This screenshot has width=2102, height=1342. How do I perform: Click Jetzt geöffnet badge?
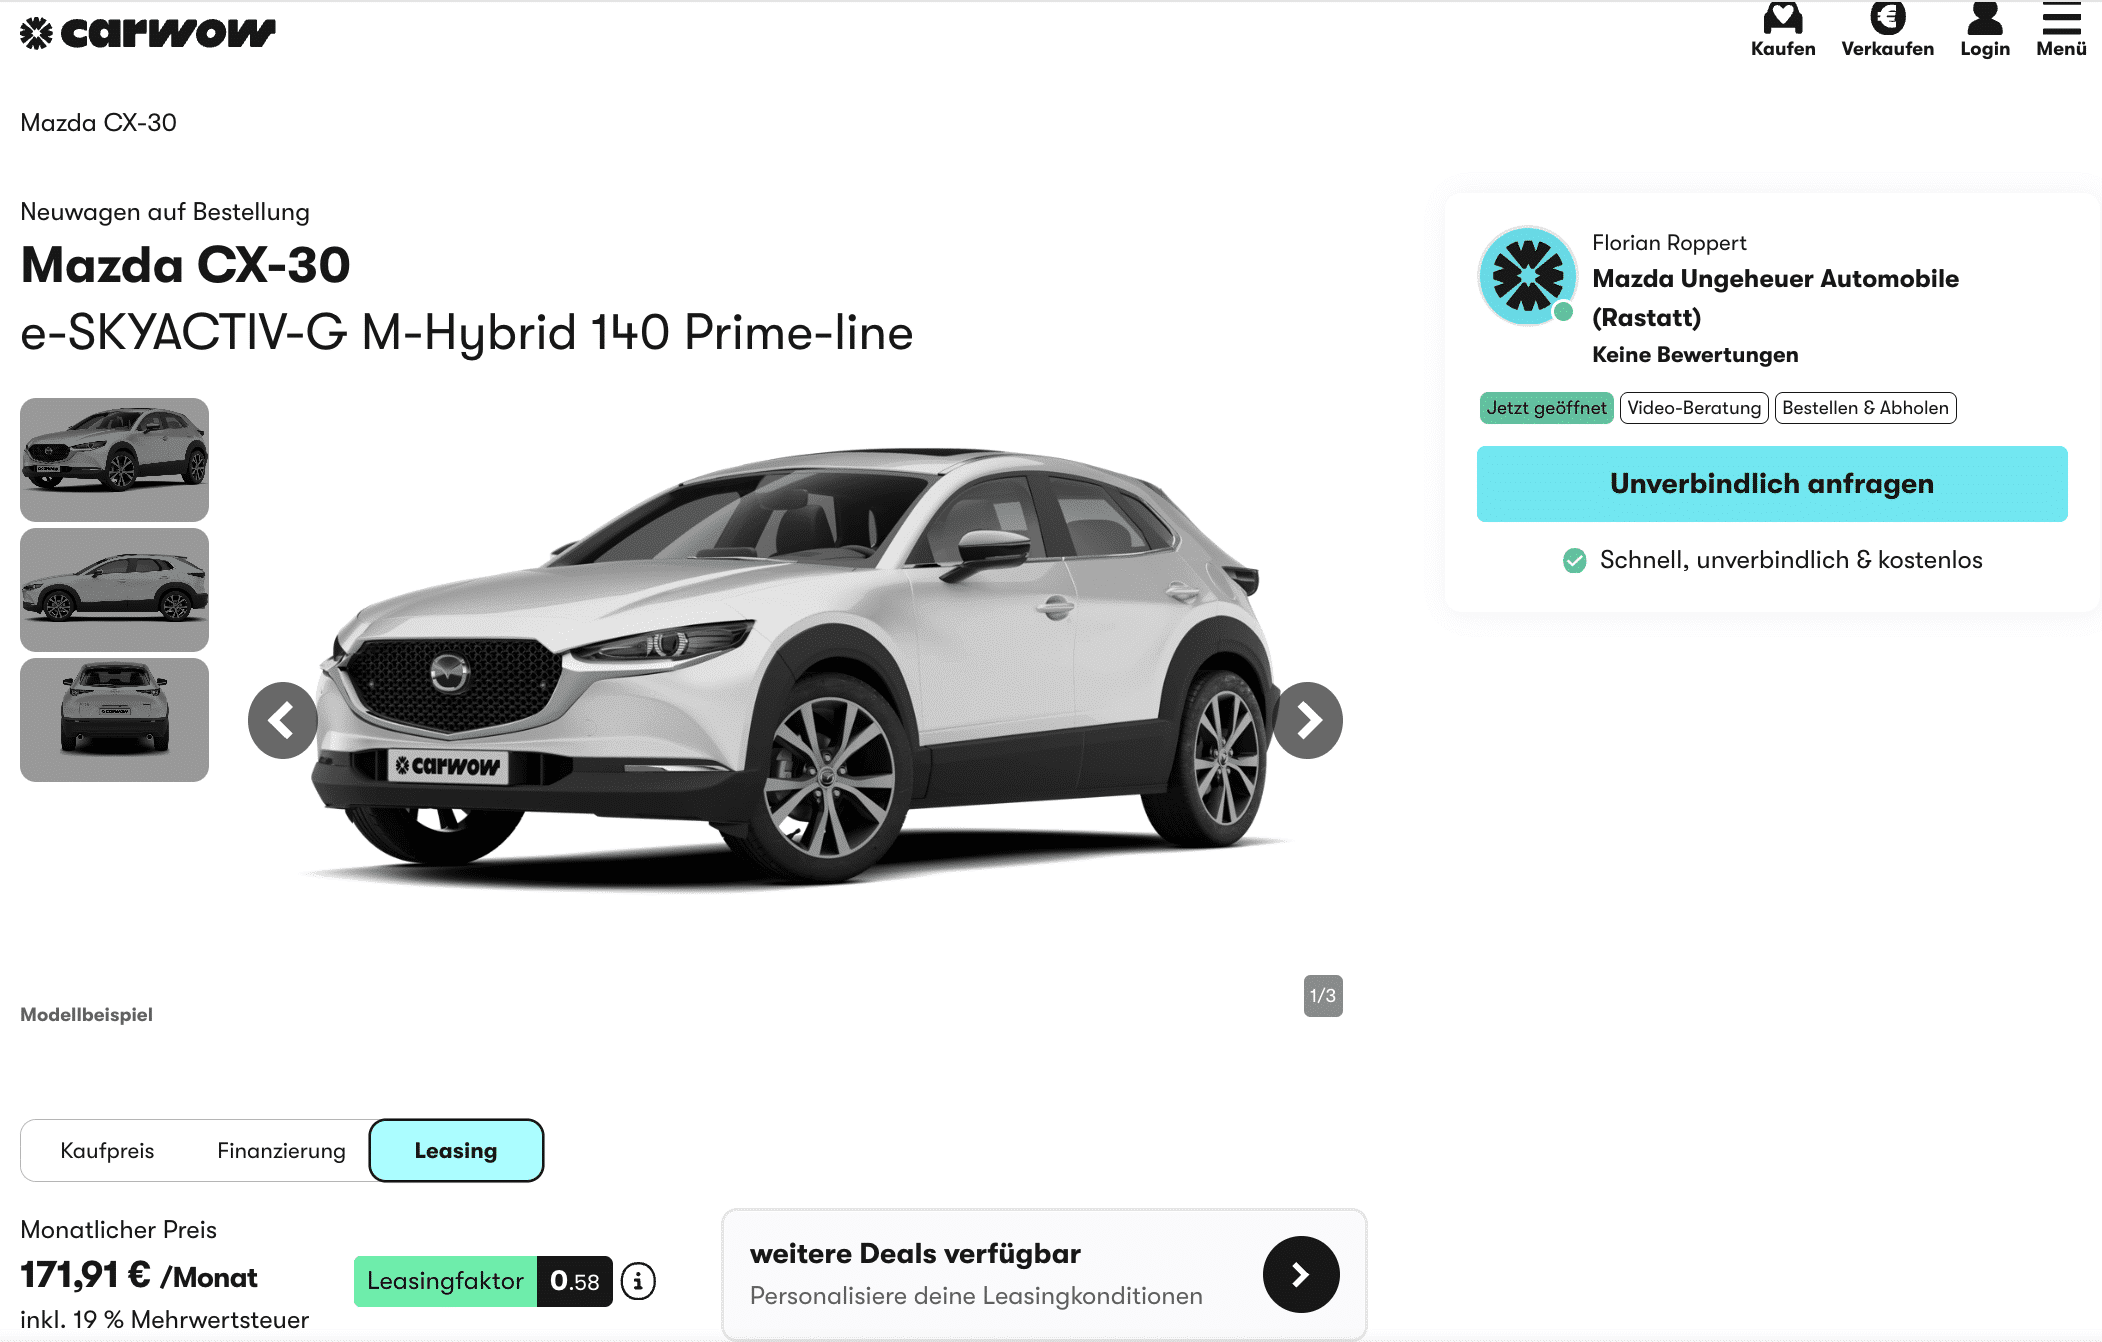pyautogui.click(x=1546, y=408)
